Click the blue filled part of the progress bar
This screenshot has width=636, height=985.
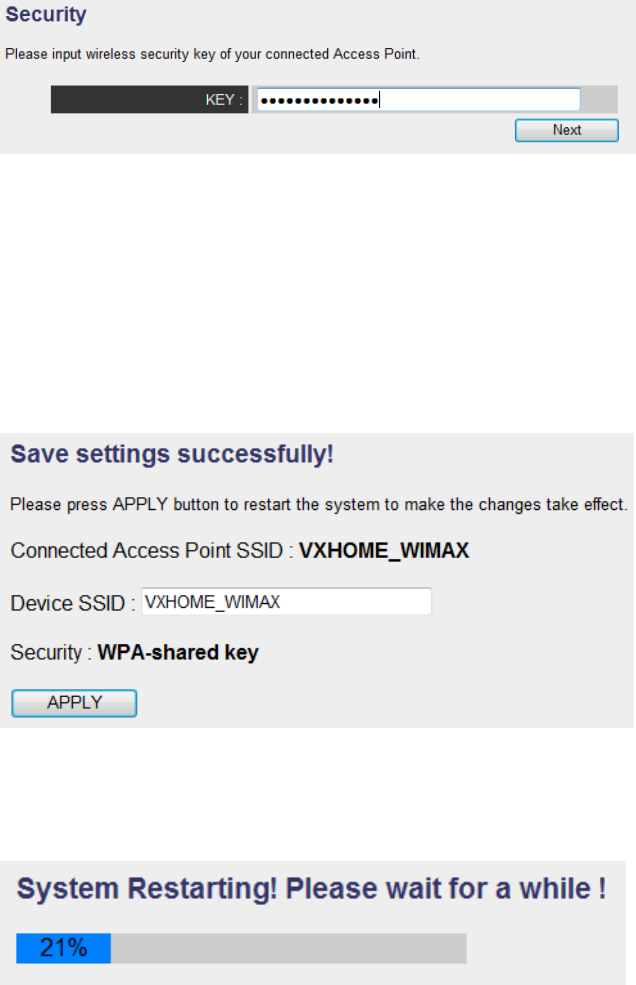tap(63, 948)
